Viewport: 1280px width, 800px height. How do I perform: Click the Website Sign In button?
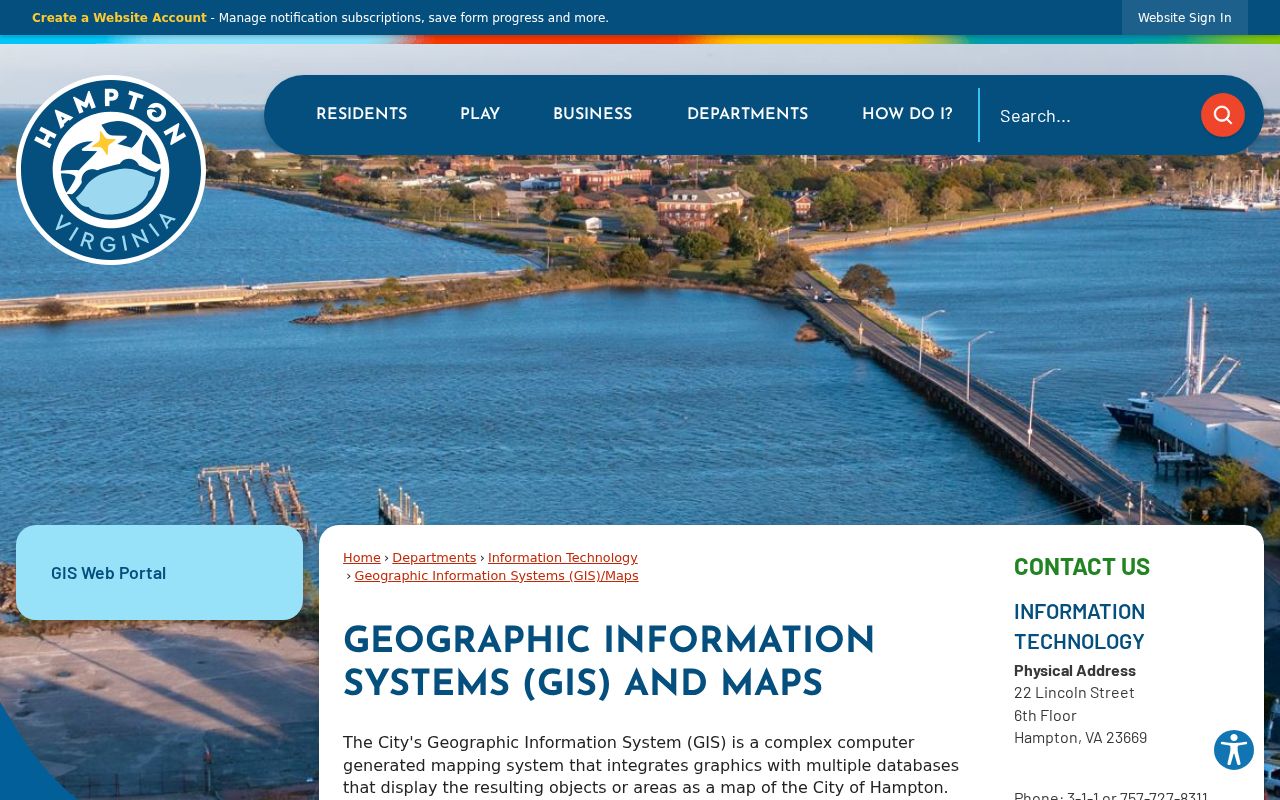point(1184,18)
